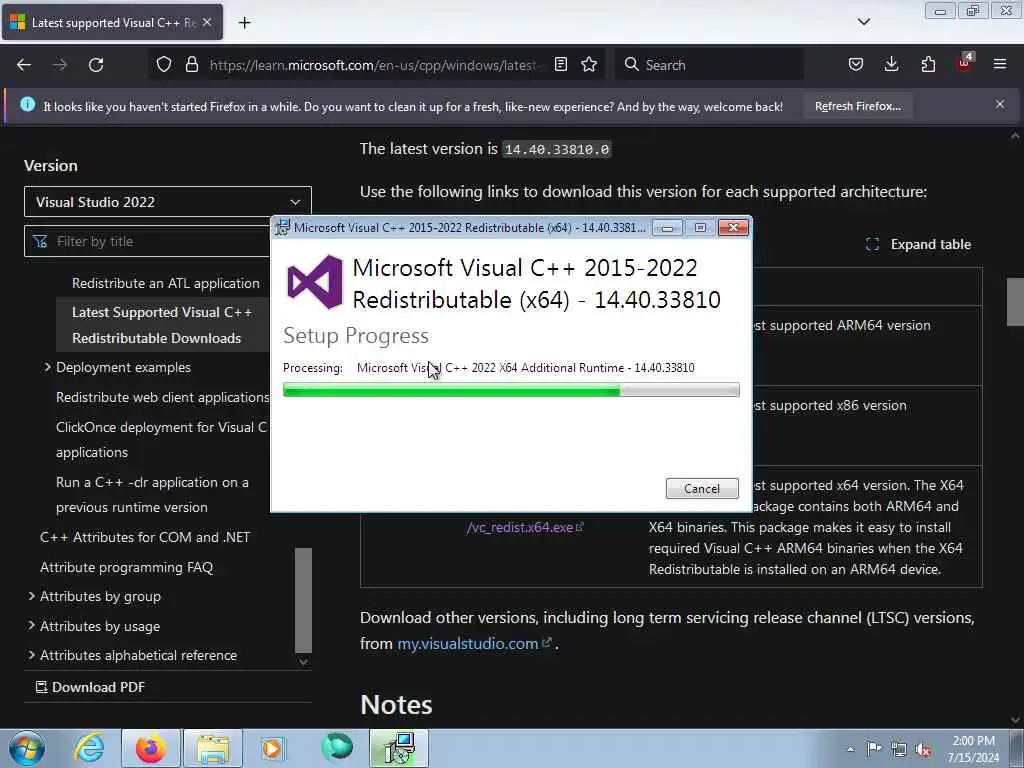
Task: Click the Refresh Firefox... button
Action: coord(857,106)
